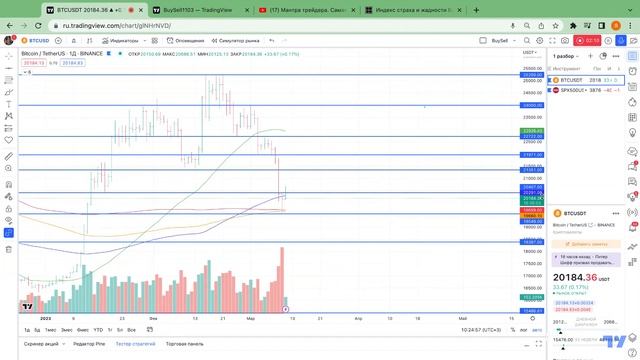Screen dimensions: 640x360
Task: Add a symbol to the watchlist
Action: coord(591,56)
